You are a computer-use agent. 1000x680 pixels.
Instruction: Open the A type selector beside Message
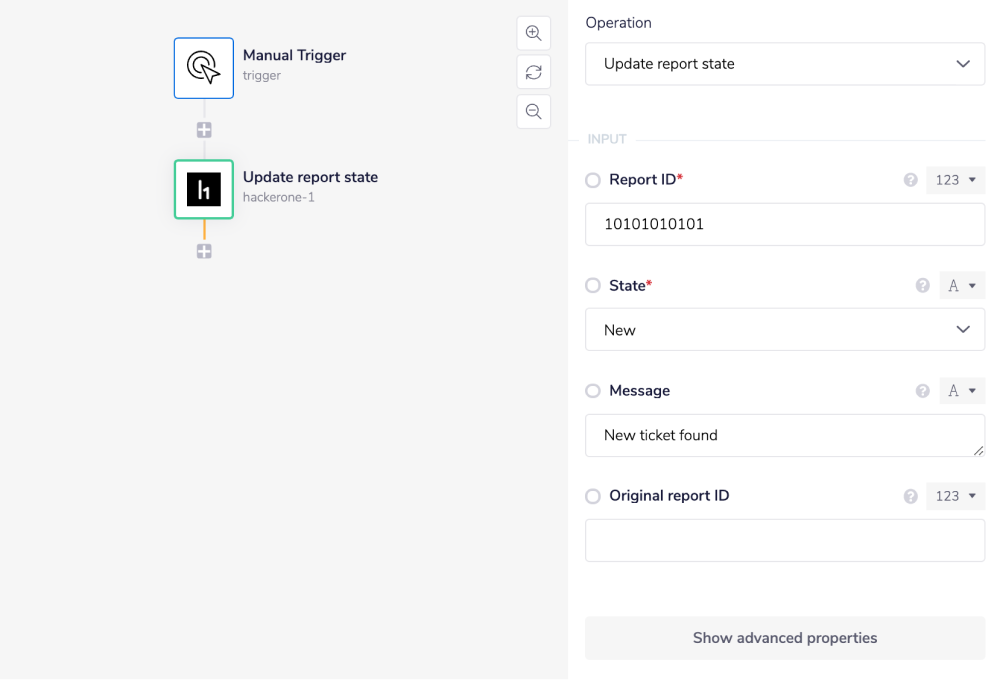pyautogui.click(x=962, y=390)
